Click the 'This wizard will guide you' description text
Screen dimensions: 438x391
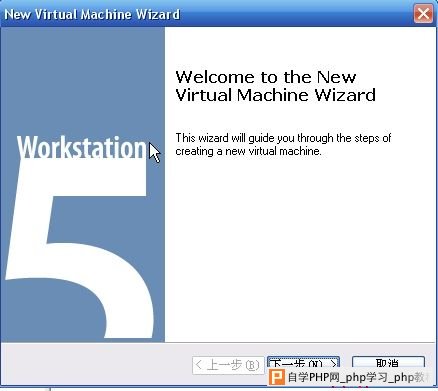pyautogui.click(x=283, y=144)
